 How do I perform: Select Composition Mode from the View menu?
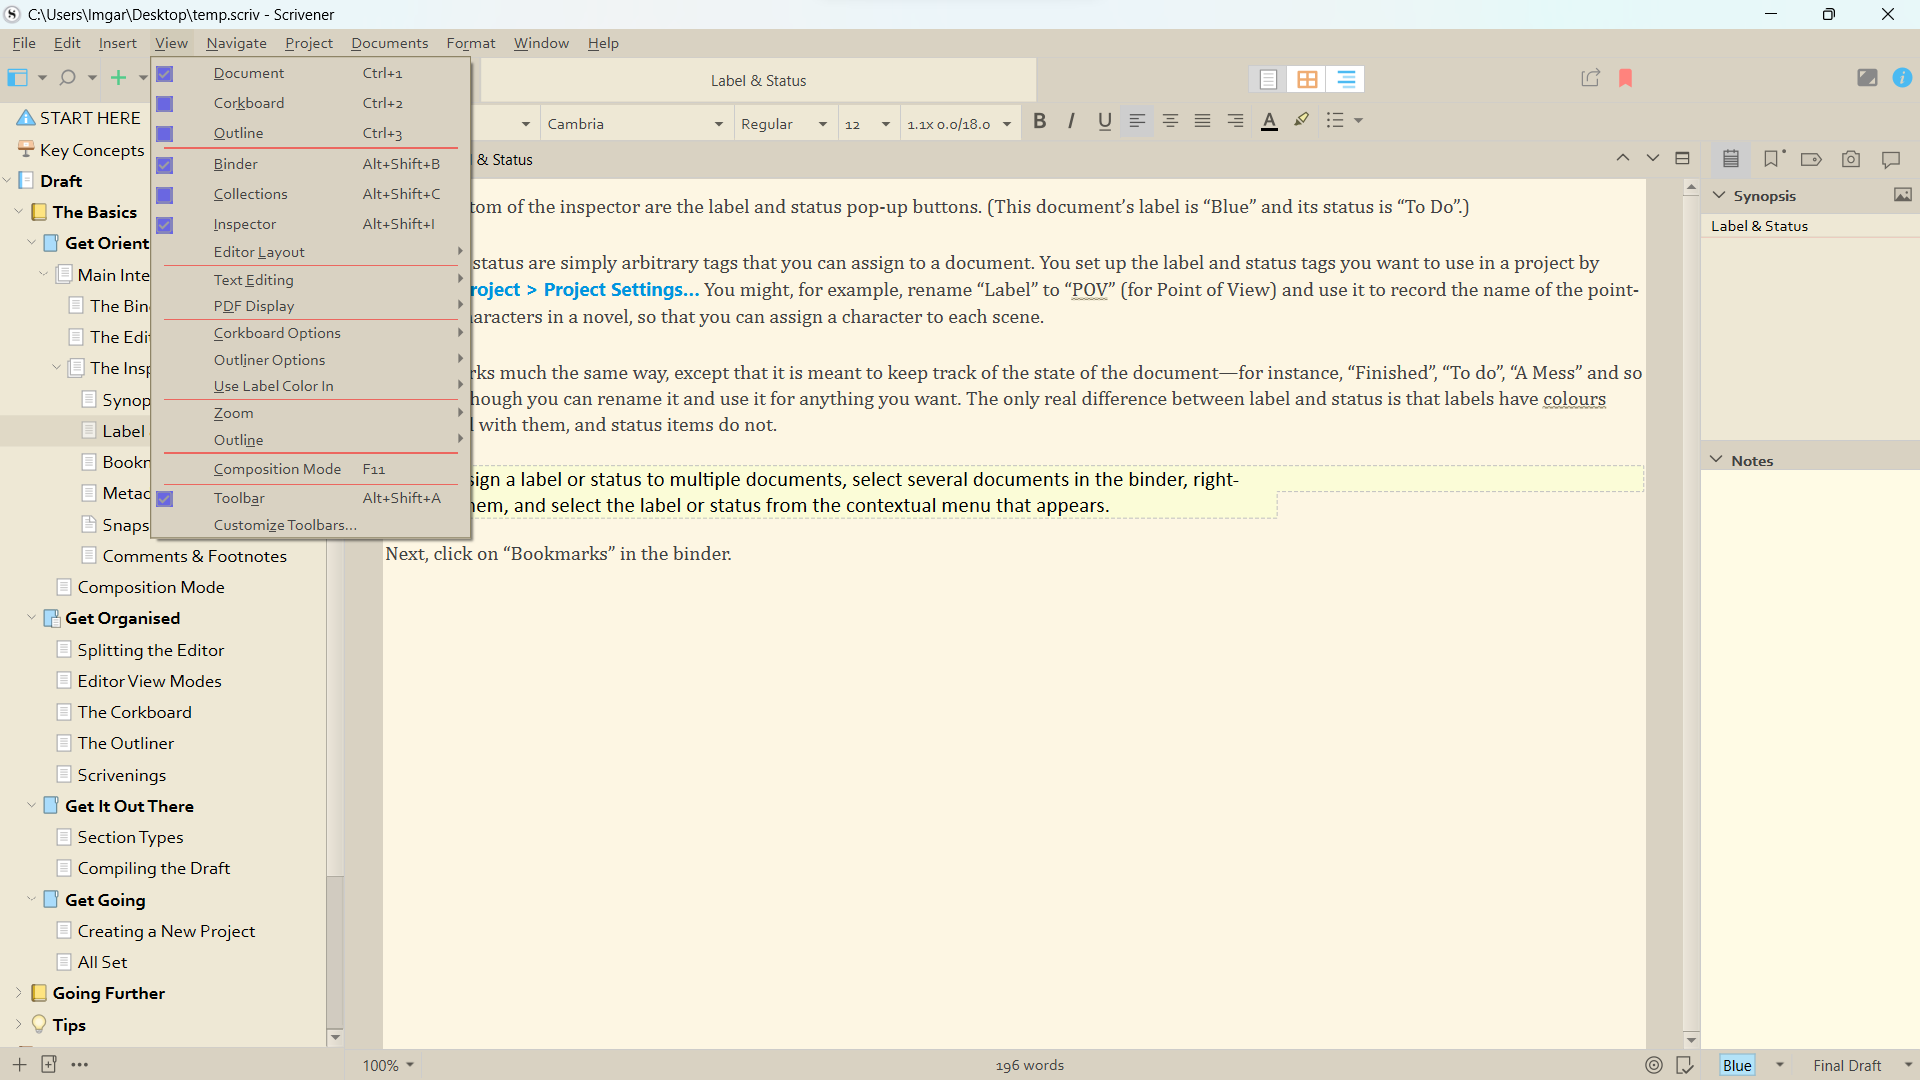(x=277, y=469)
